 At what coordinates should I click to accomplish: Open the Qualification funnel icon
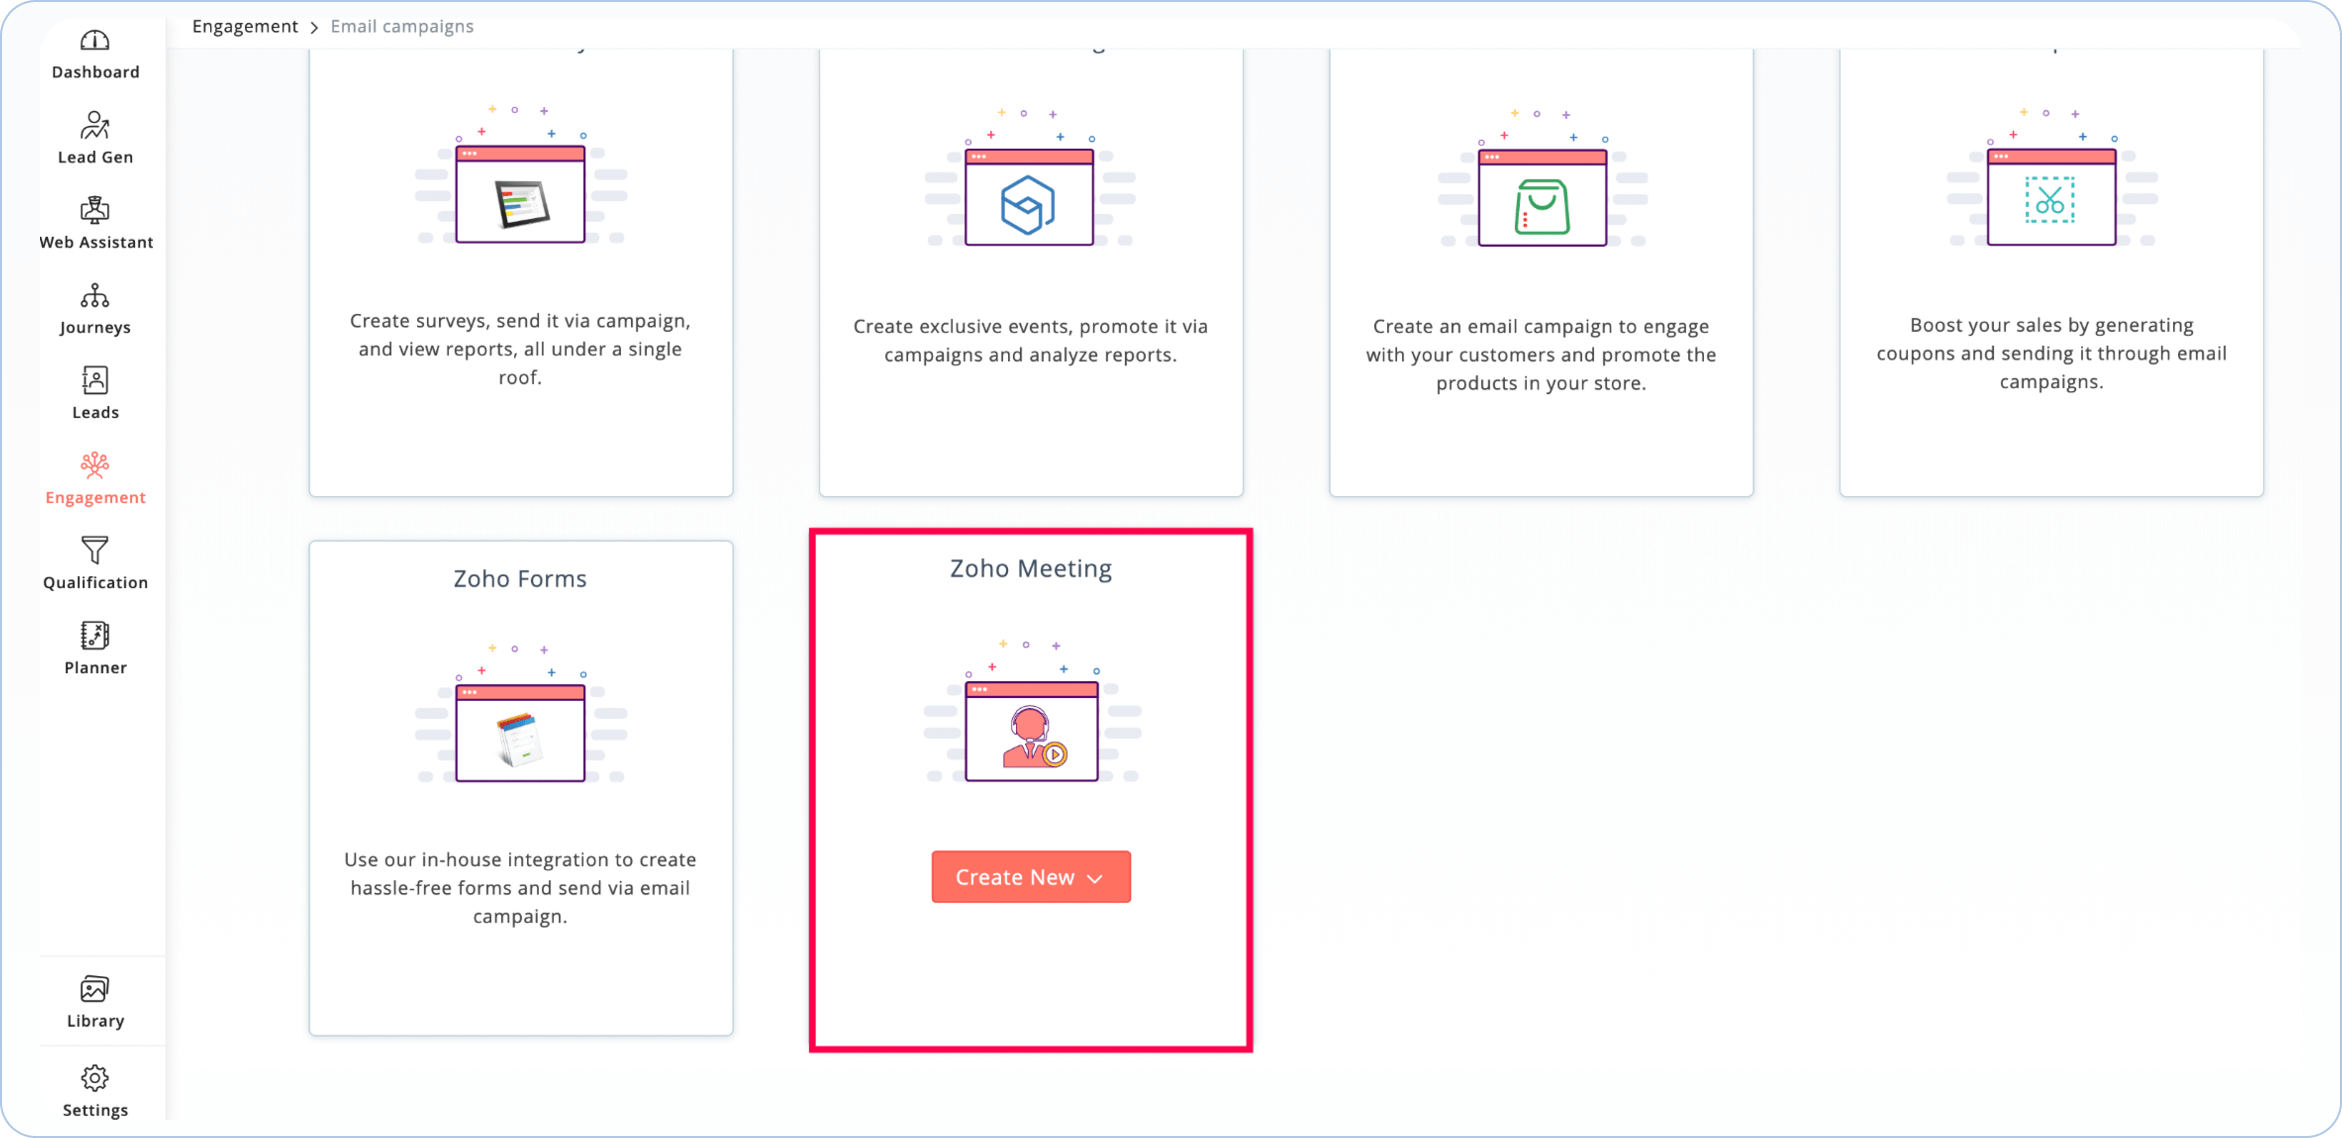tap(95, 552)
